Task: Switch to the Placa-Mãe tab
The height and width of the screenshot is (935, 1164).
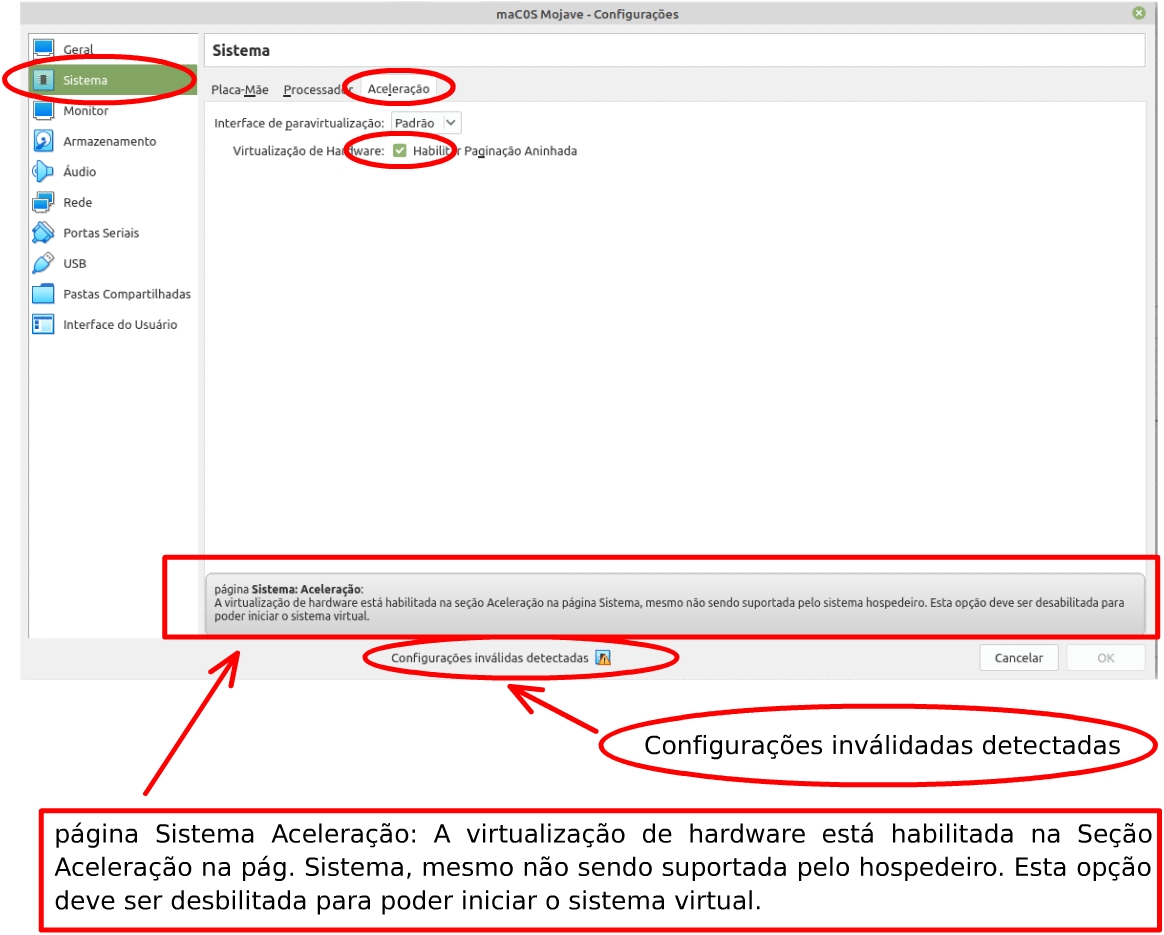Action: tap(240, 89)
